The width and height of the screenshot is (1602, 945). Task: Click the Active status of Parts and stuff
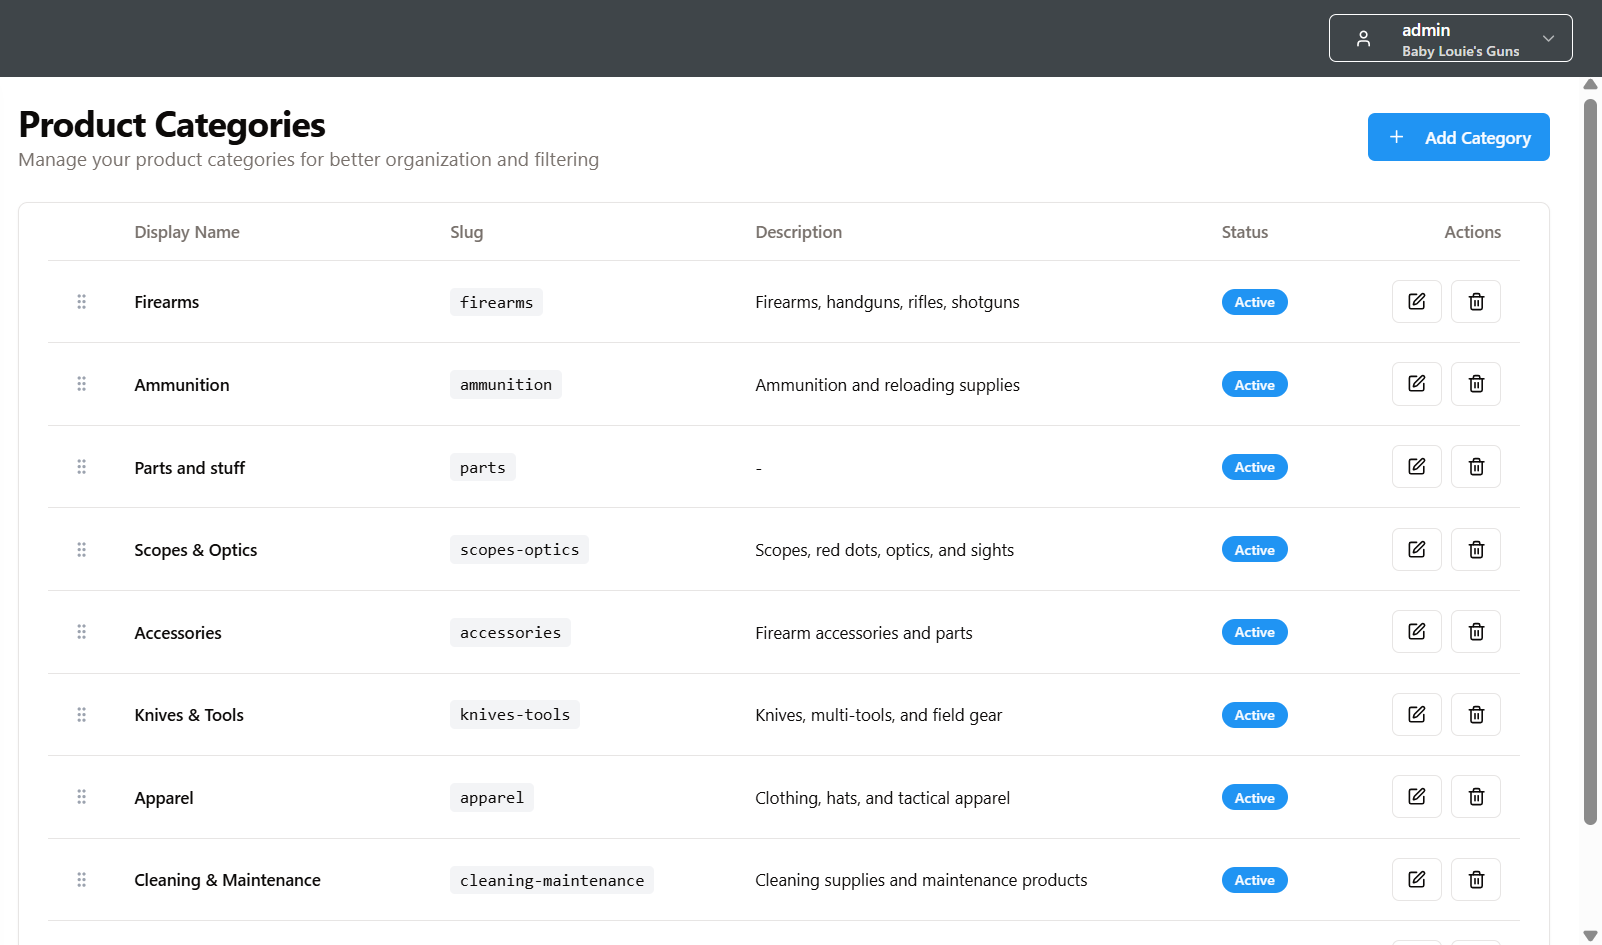[1254, 467]
